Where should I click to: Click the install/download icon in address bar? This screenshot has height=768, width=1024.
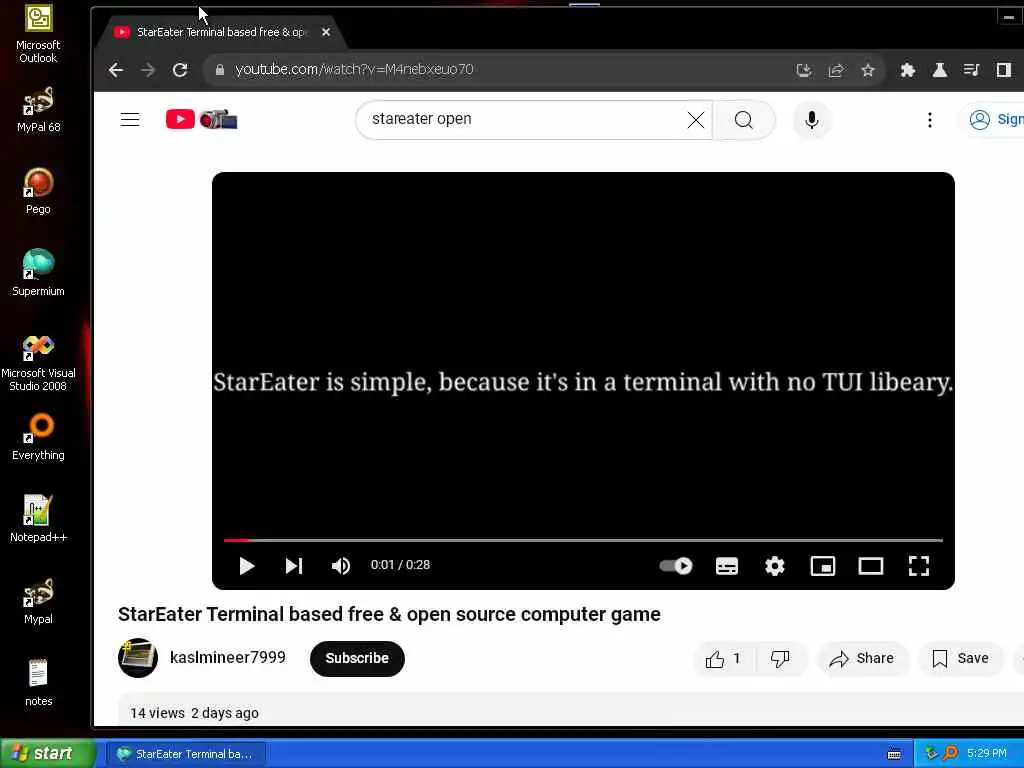804,70
